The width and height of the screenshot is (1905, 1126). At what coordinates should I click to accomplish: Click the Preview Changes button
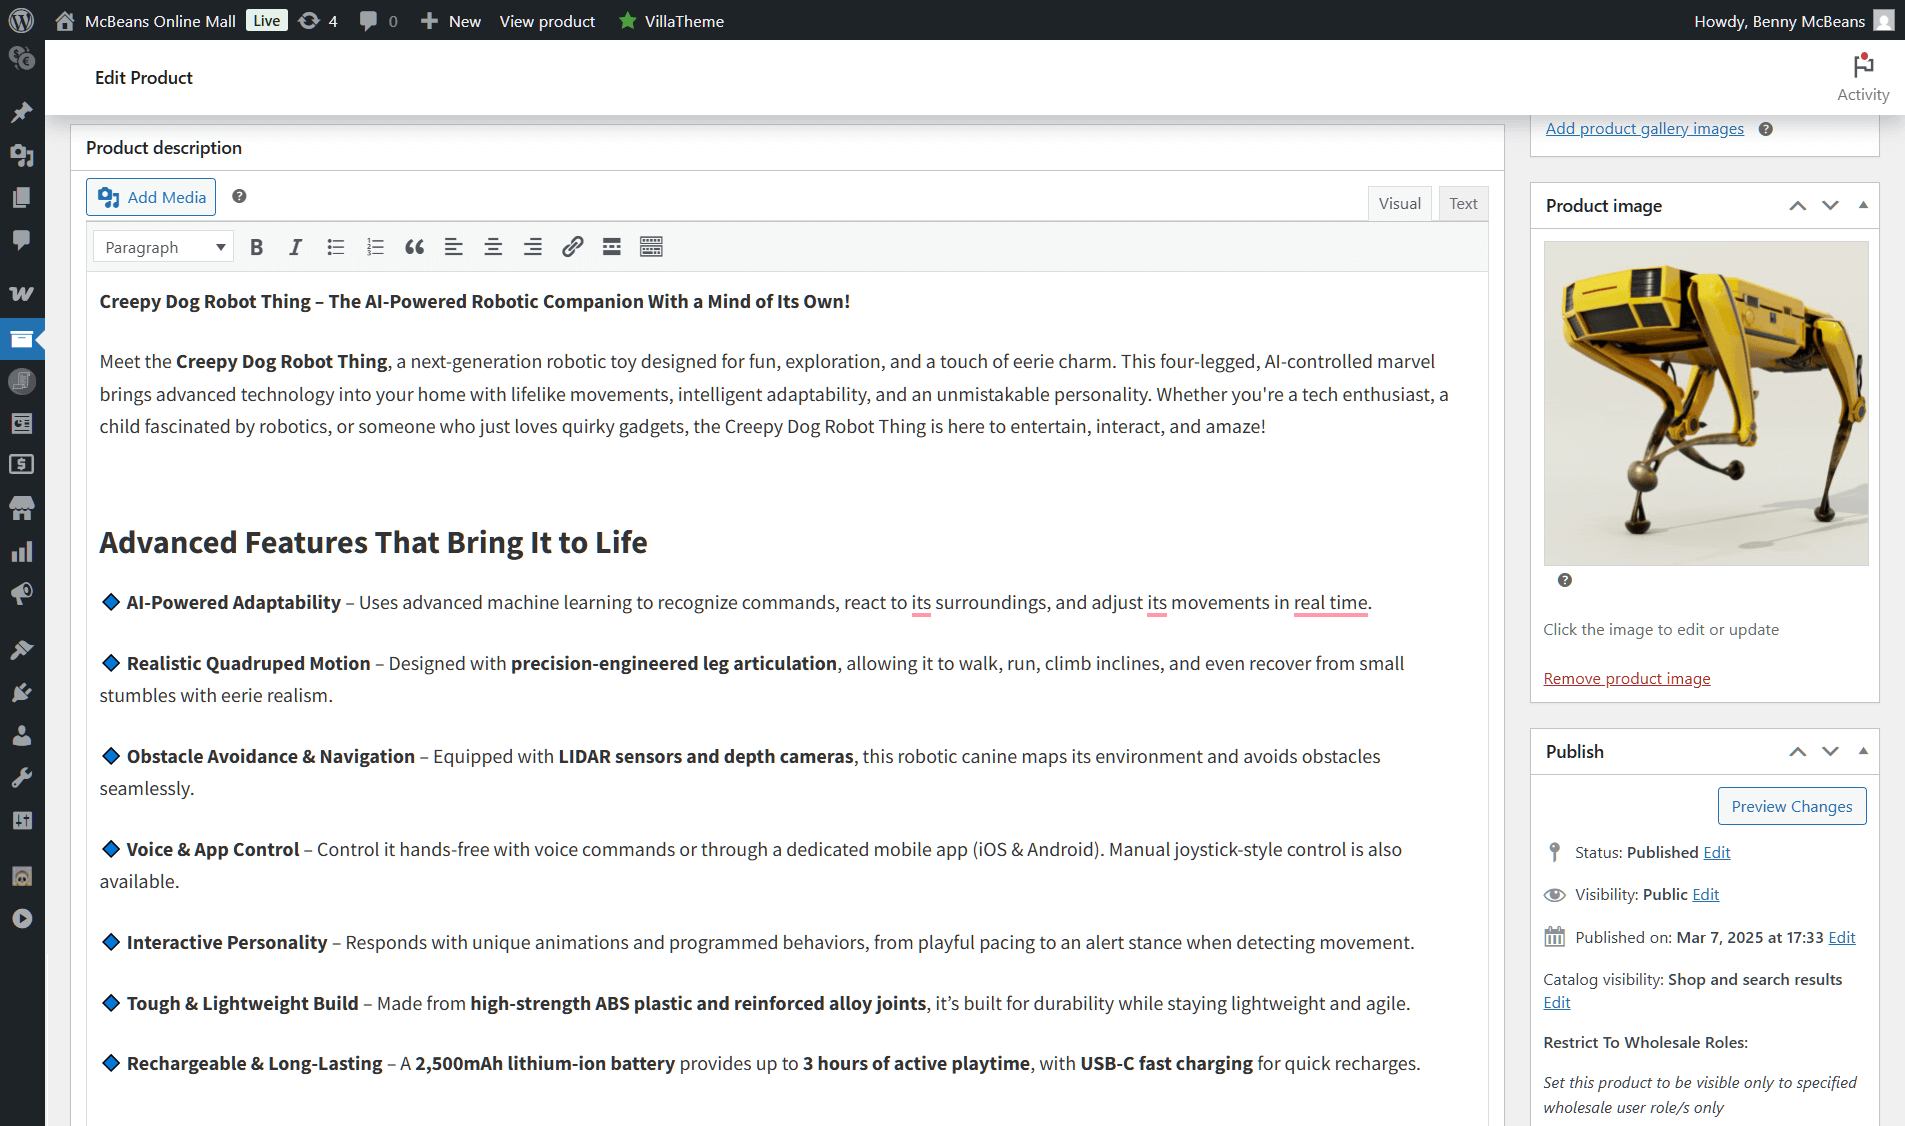pyautogui.click(x=1791, y=806)
